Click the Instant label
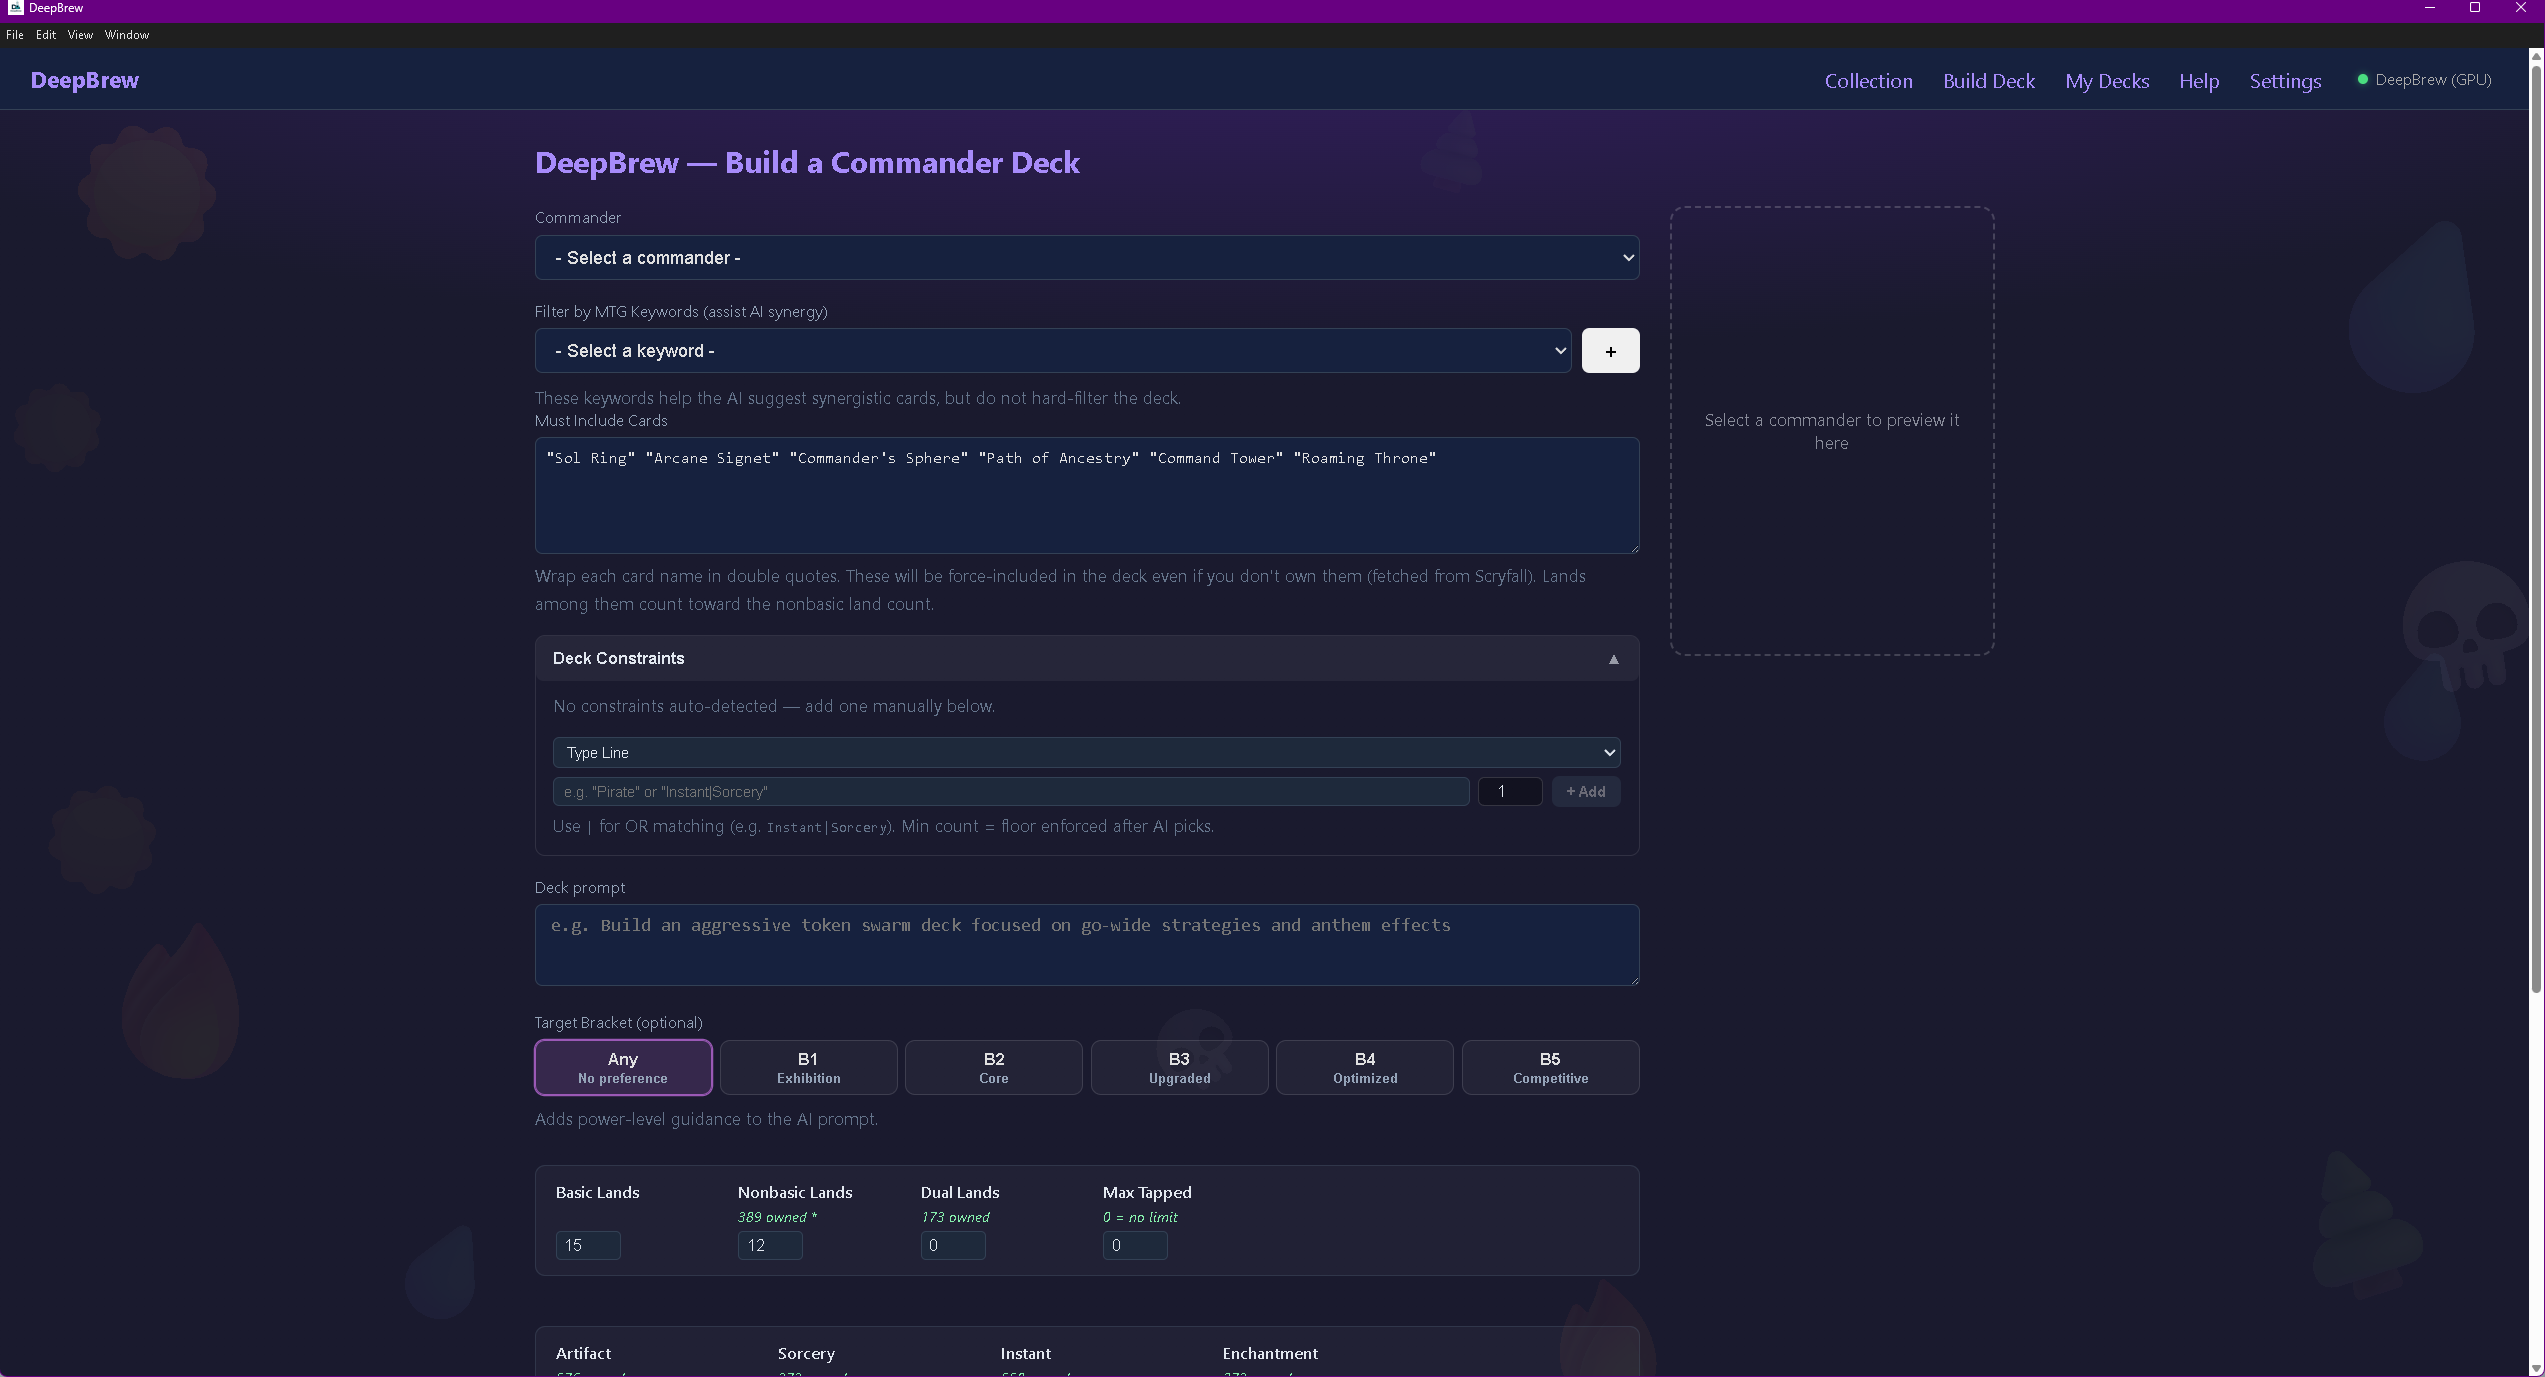Screen dimensions: 2545x1377 pos(1025,1354)
